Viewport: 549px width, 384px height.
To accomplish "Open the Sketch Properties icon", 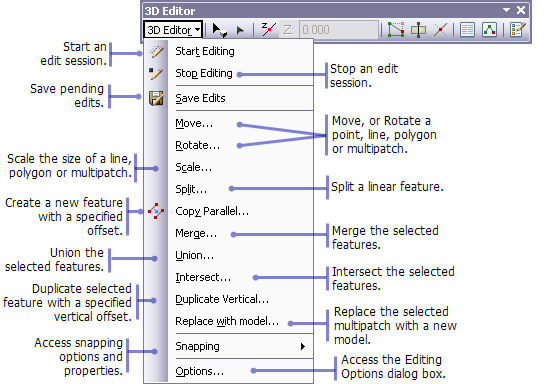I will [x=489, y=30].
